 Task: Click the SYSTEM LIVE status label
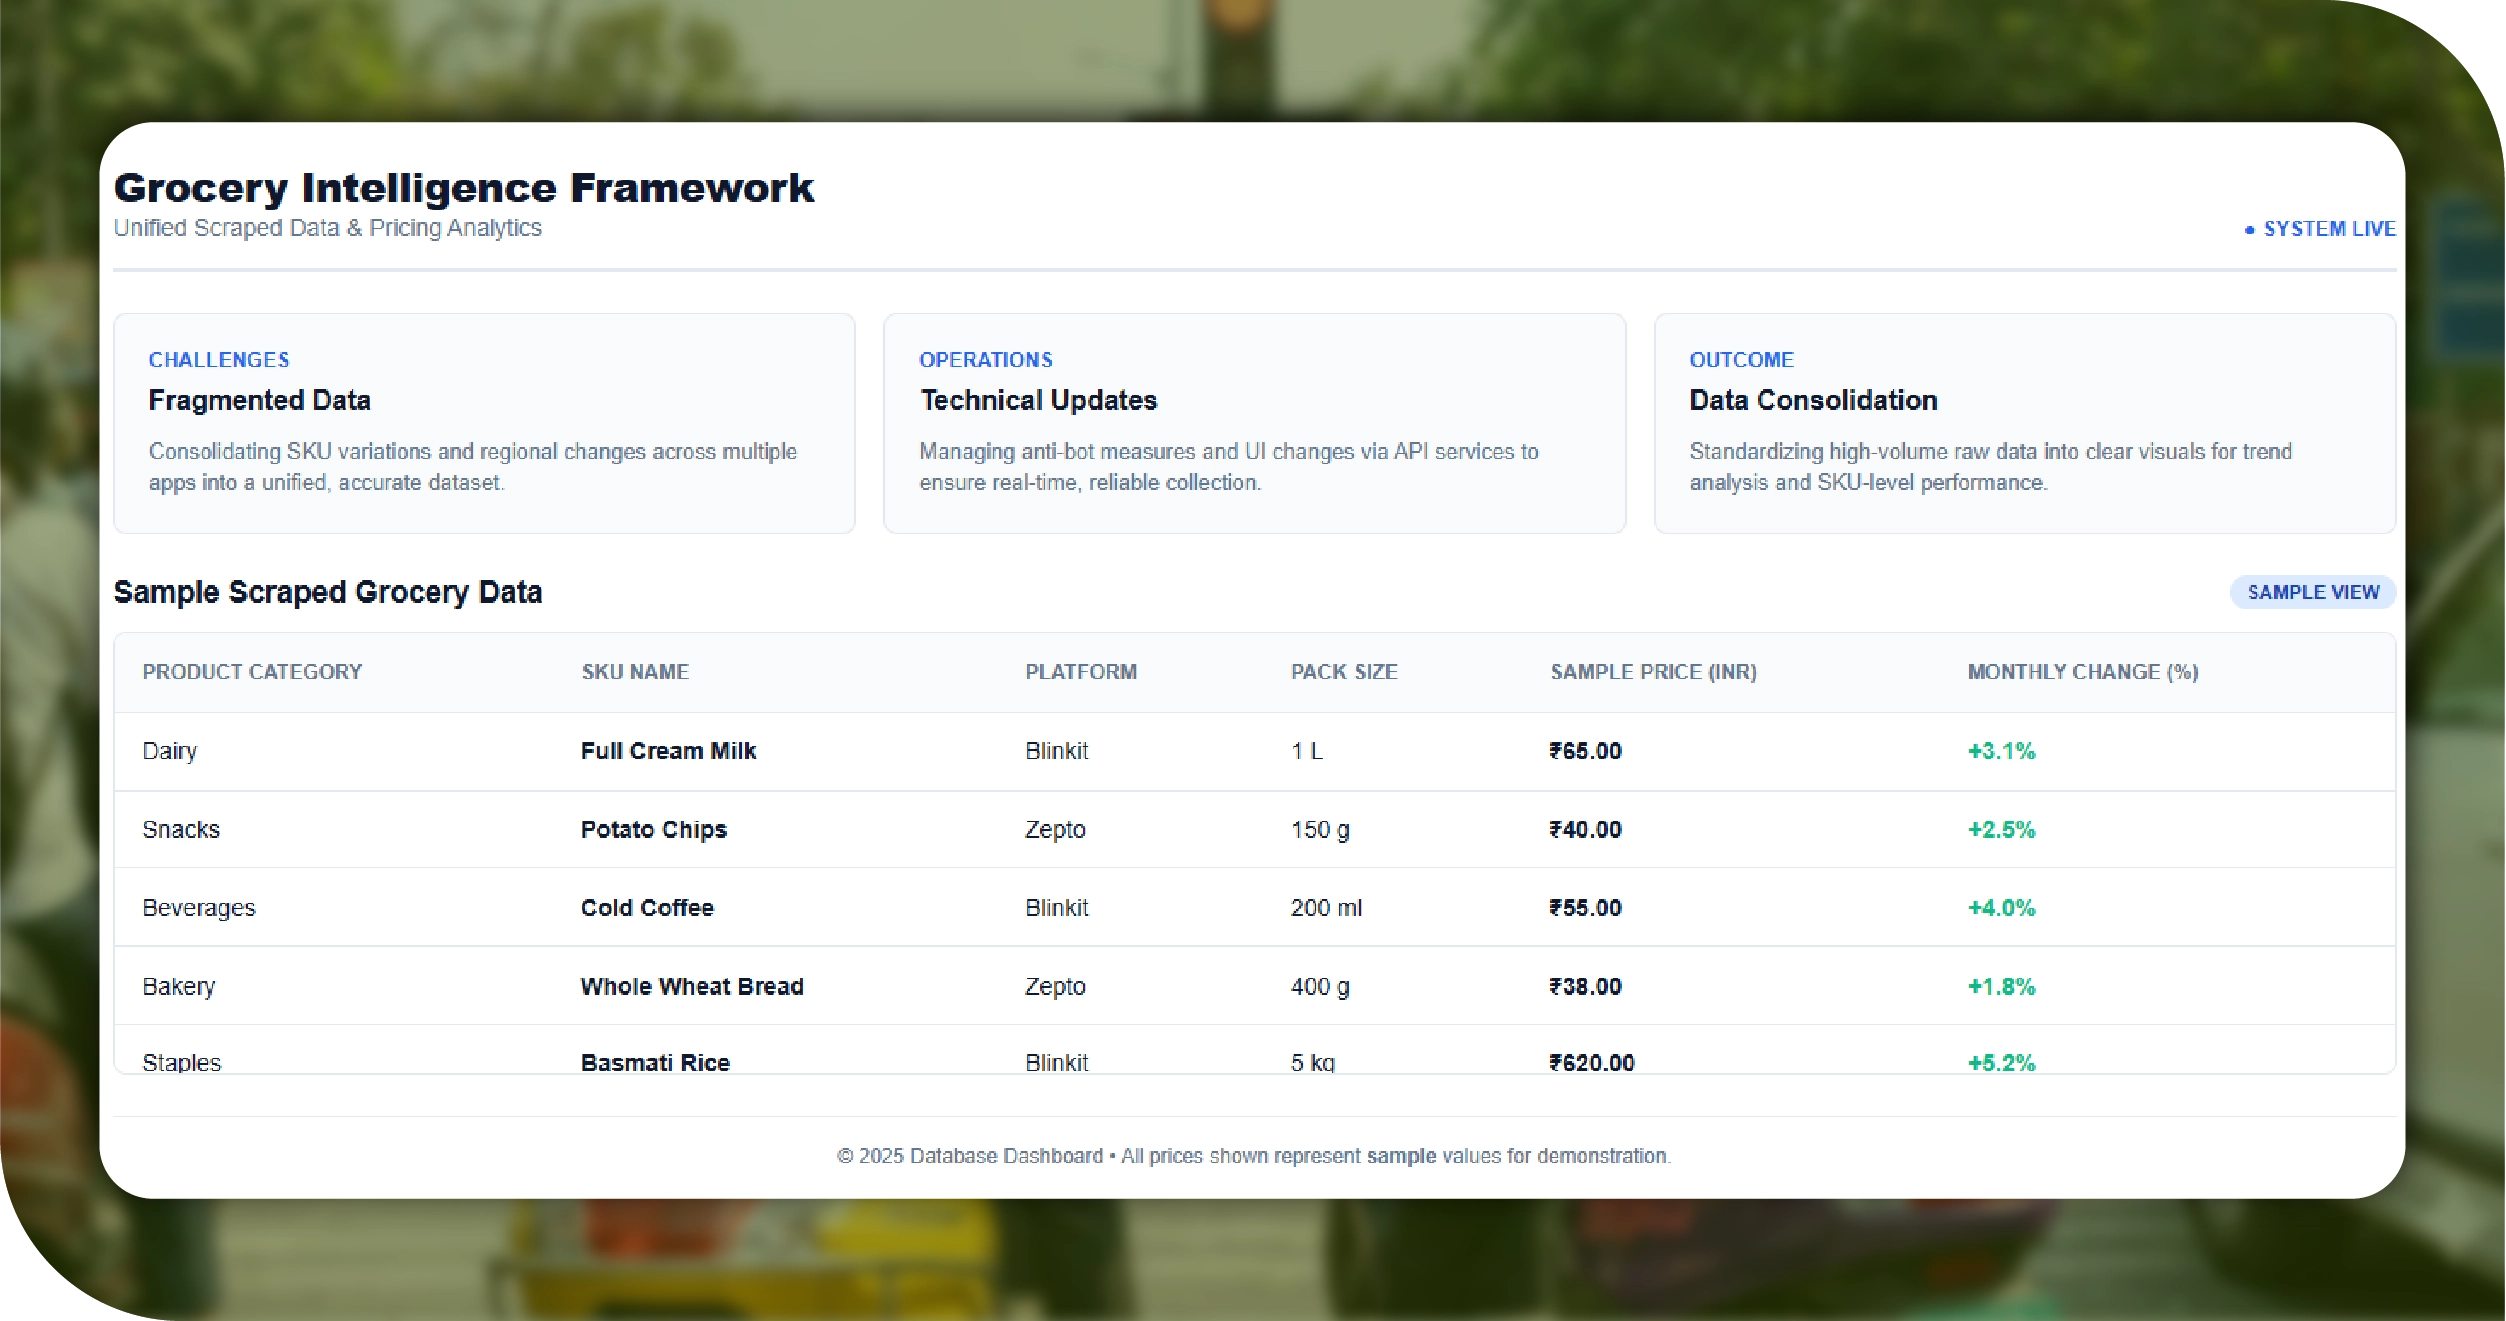coord(2329,229)
